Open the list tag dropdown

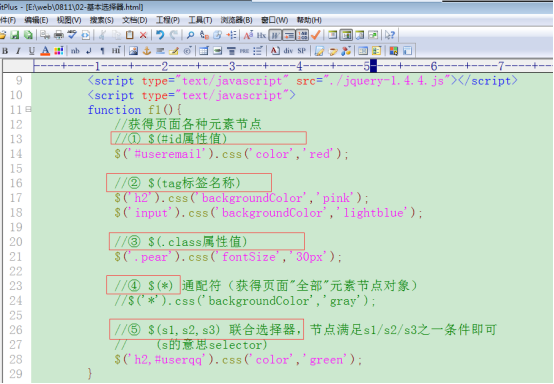pyautogui.click(x=258, y=51)
